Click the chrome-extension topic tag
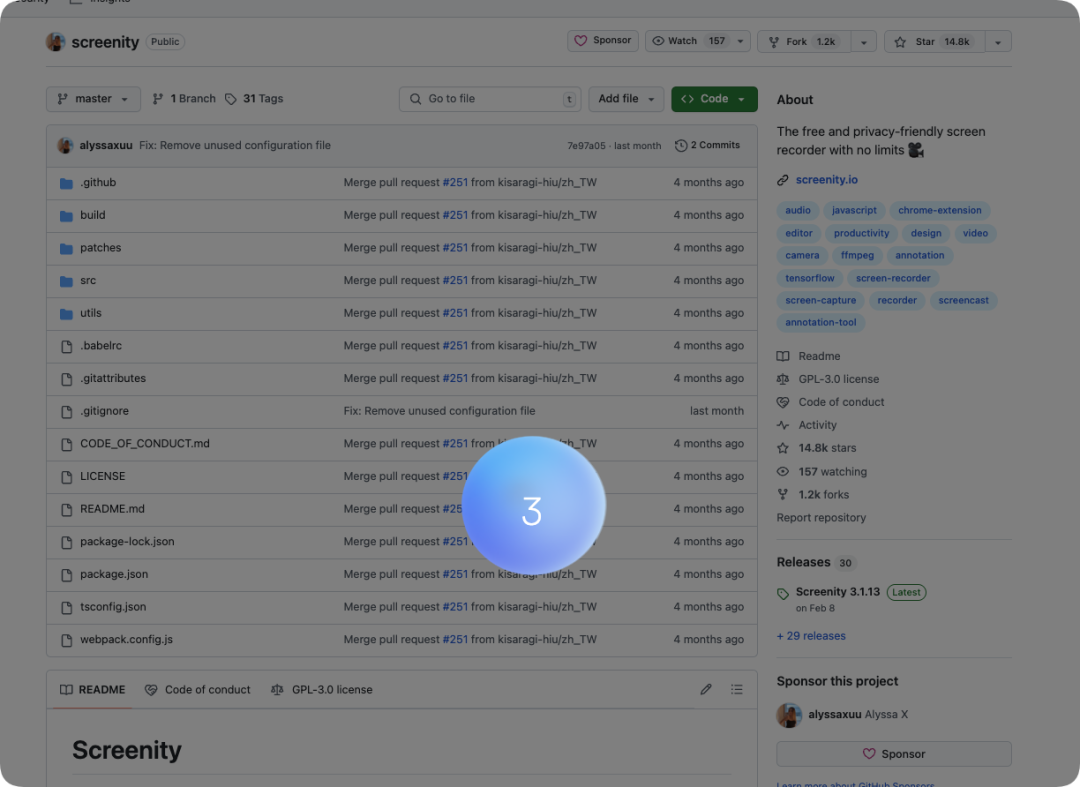This screenshot has height=787, width=1080. 939,211
